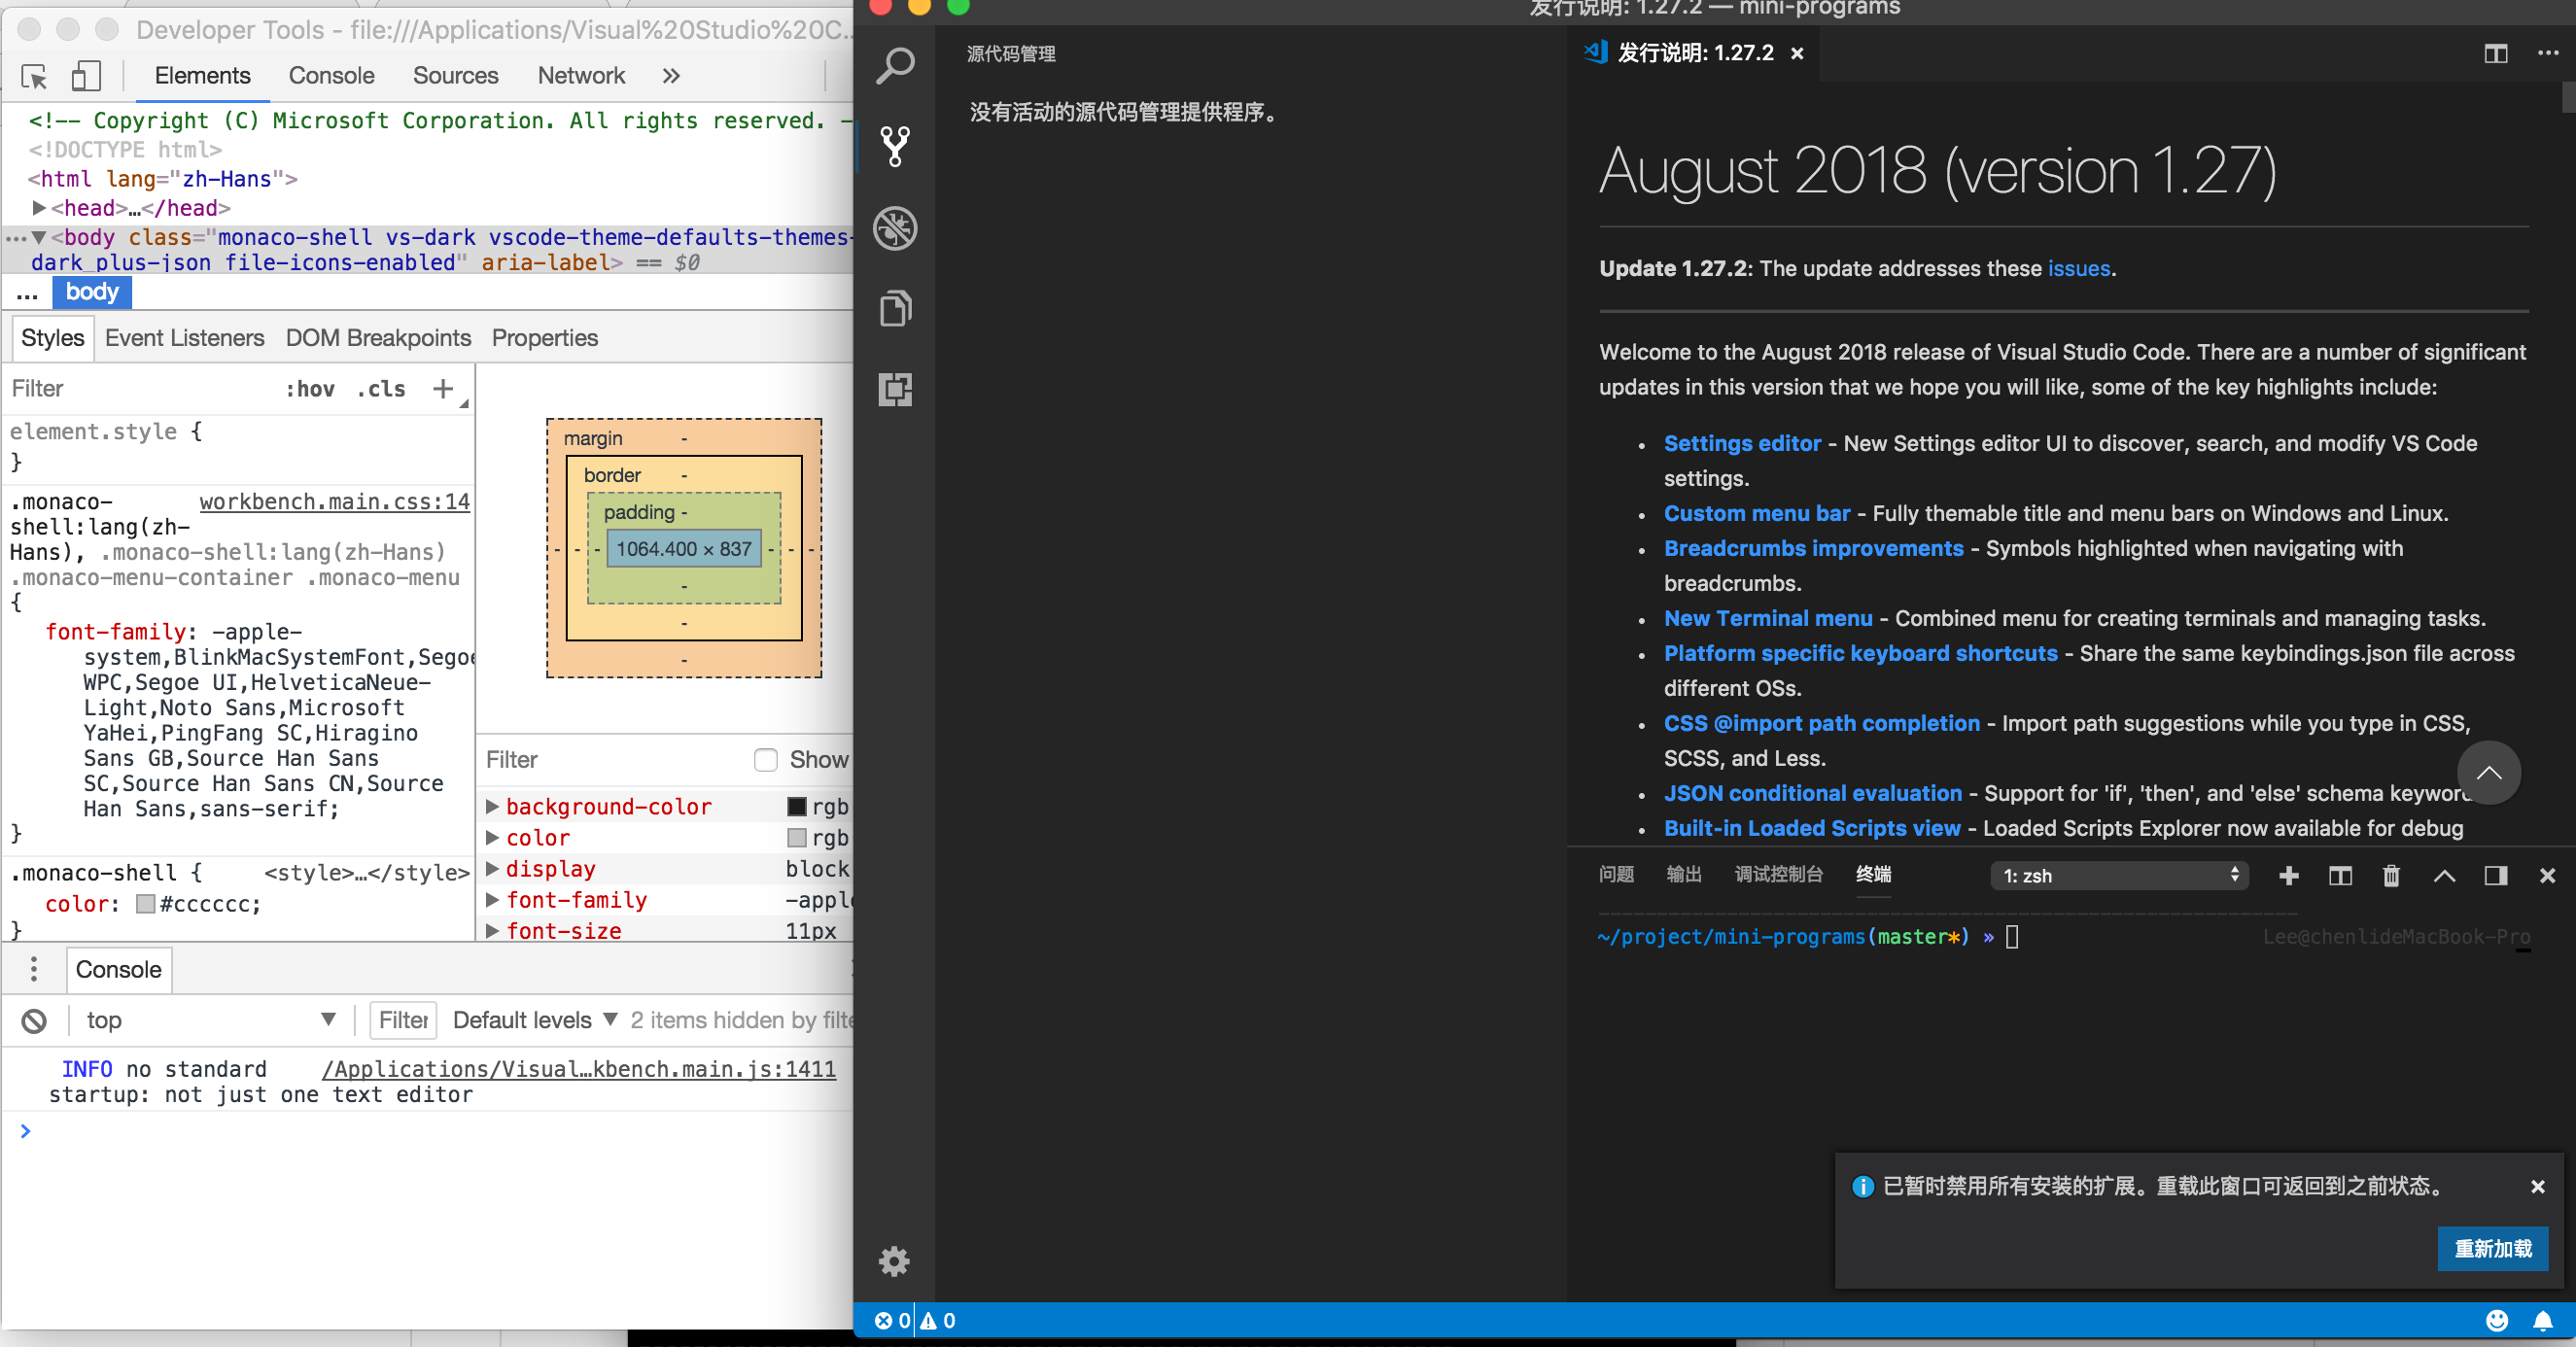The image size is (2576, 1347).
Task: Toggle :hov pseudo-class state in Styles
Action: pyautogui.click(x=310, y=389)
